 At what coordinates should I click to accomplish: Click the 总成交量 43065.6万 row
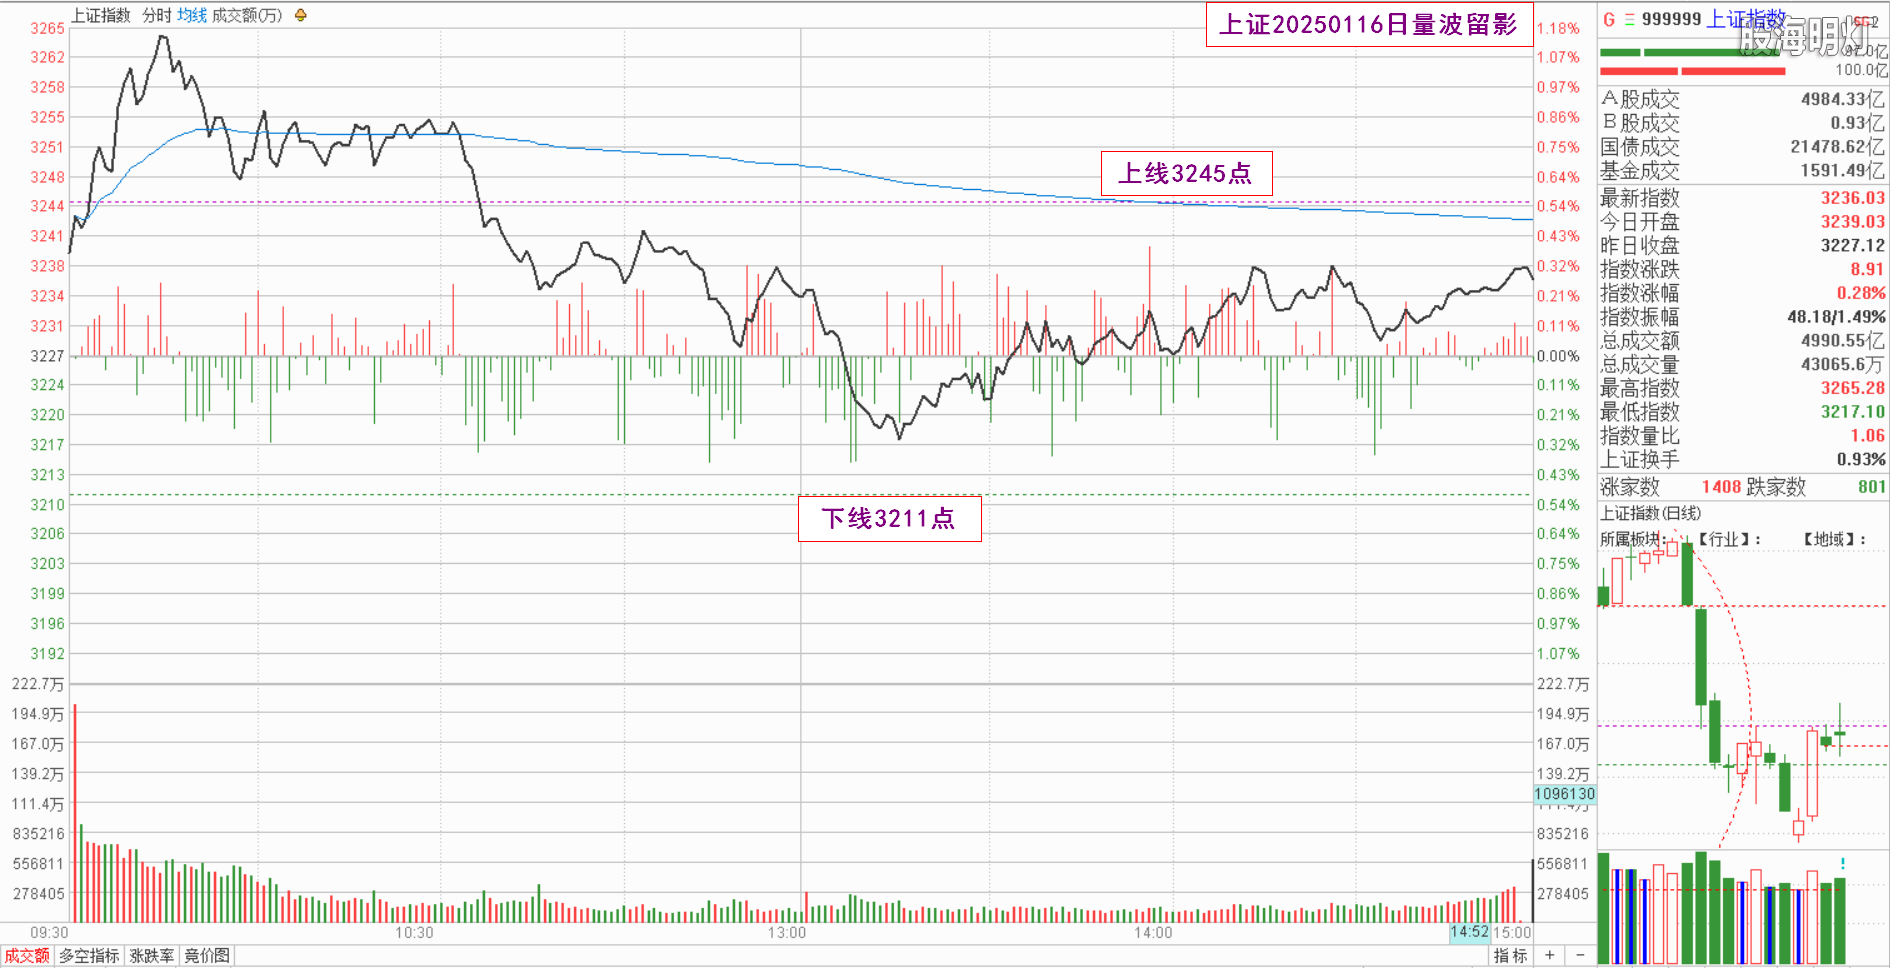point(1743,365)
